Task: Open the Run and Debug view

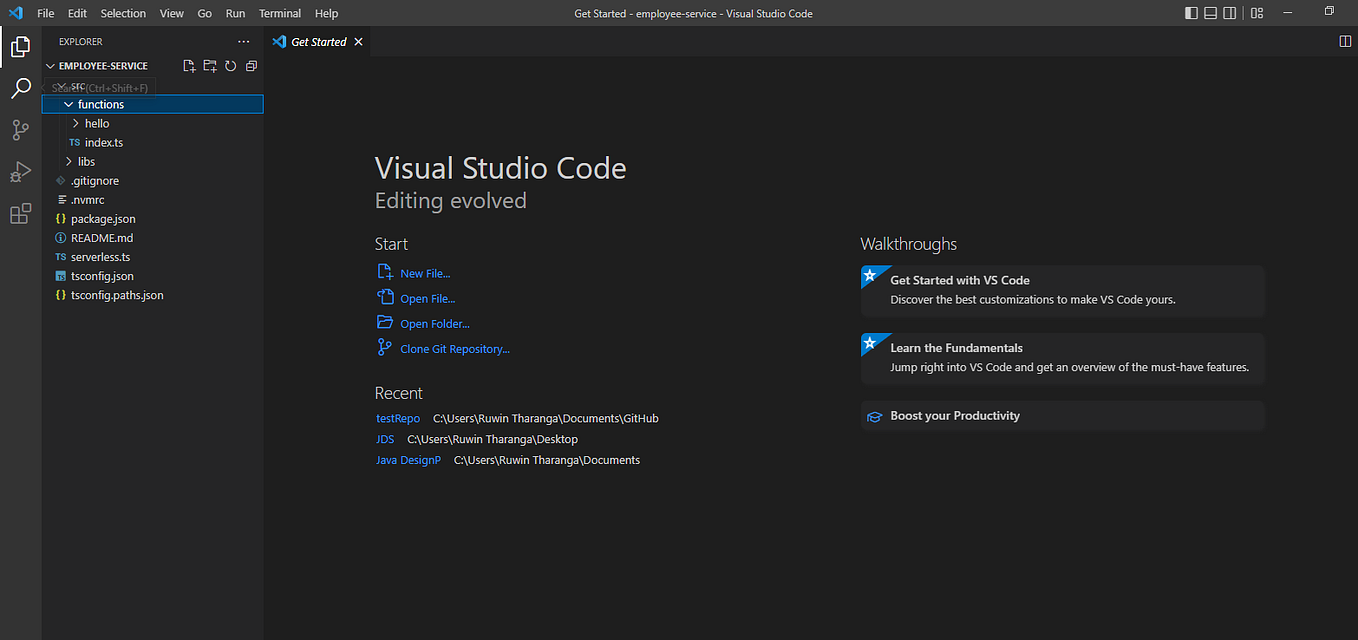Action: pos(20,172)
